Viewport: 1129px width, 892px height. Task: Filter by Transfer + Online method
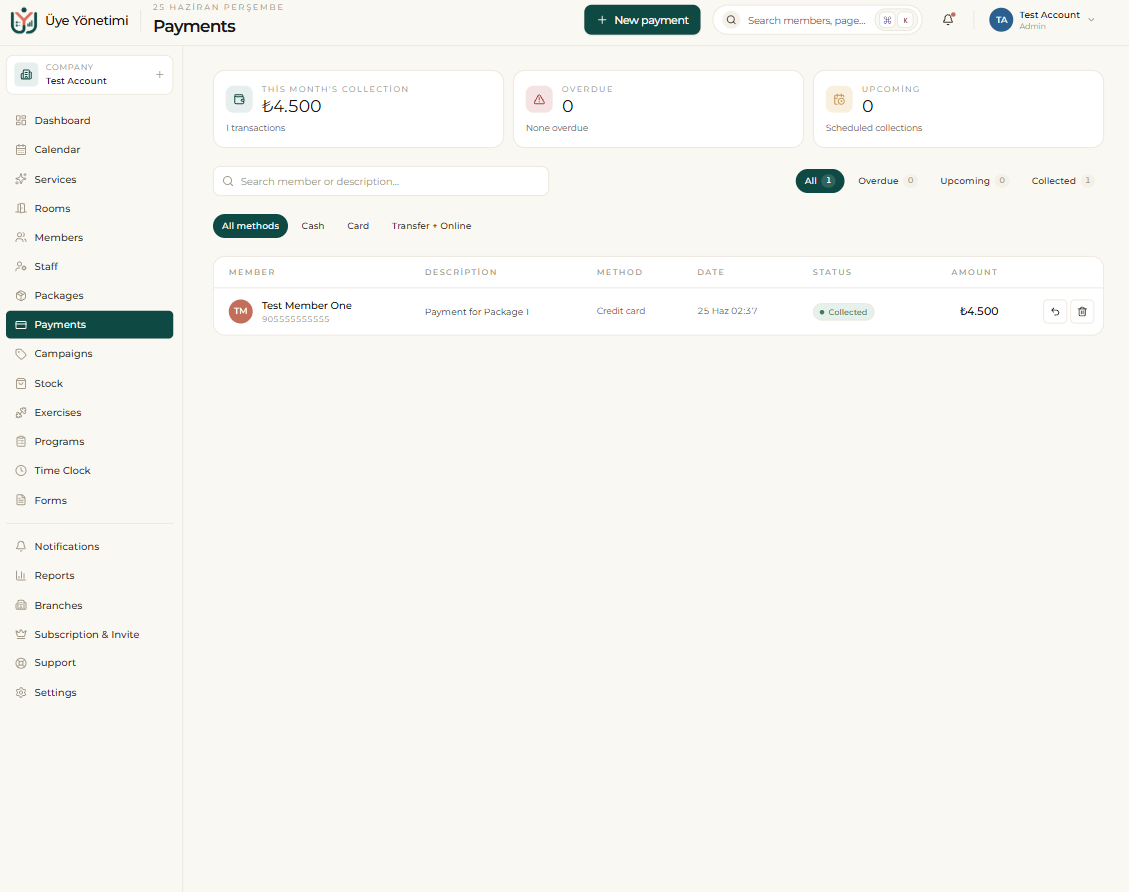coord(431,226)
